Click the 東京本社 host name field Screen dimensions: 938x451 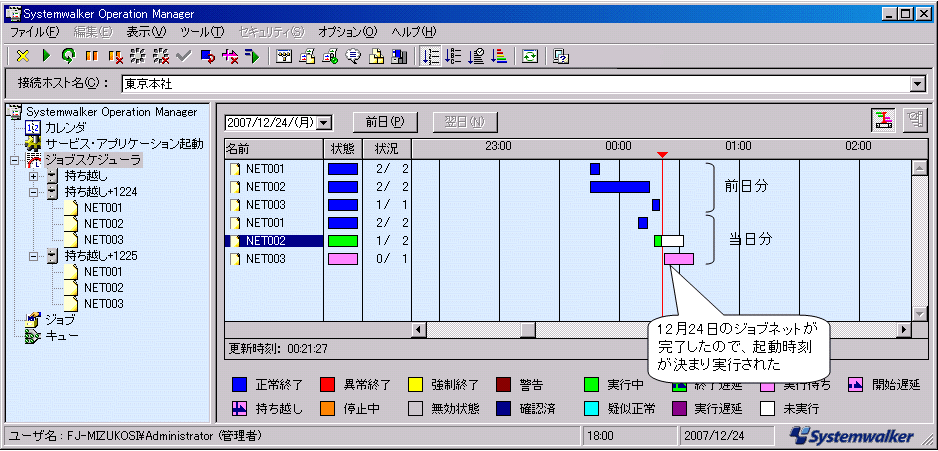(516, 84)
